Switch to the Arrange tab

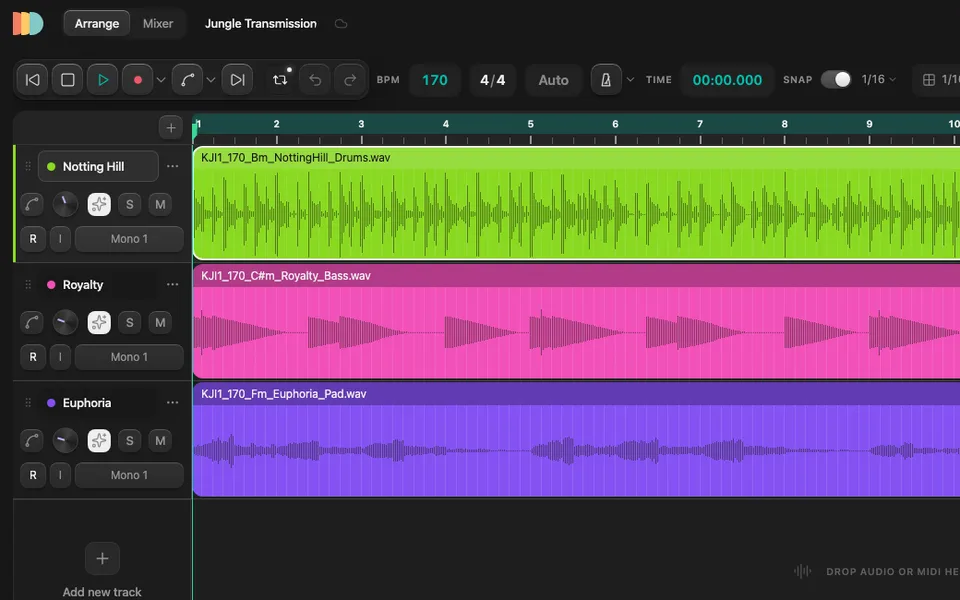(97, 23)
